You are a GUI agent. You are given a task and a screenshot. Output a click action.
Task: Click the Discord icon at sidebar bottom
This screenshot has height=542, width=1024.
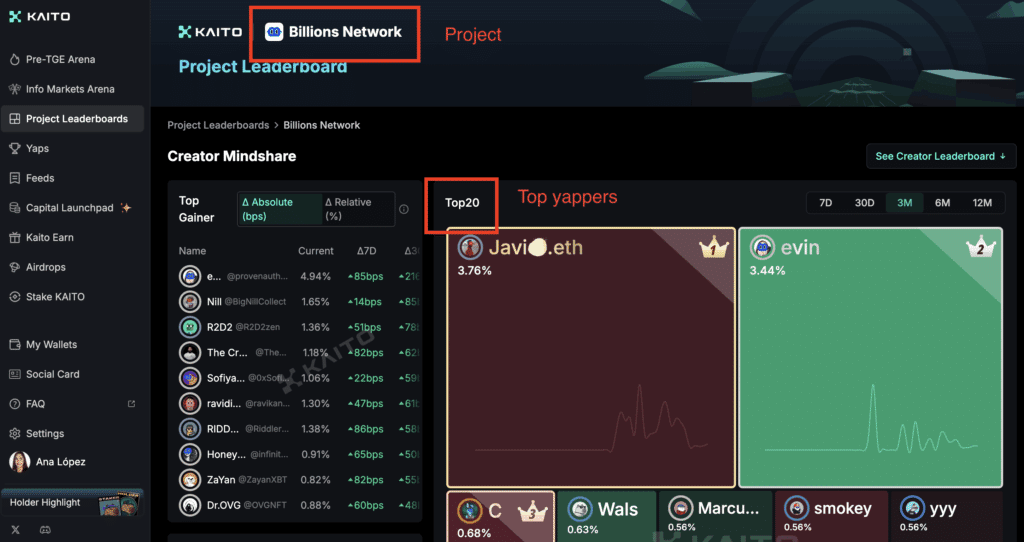pyautogui.click(x=43, y=529)
